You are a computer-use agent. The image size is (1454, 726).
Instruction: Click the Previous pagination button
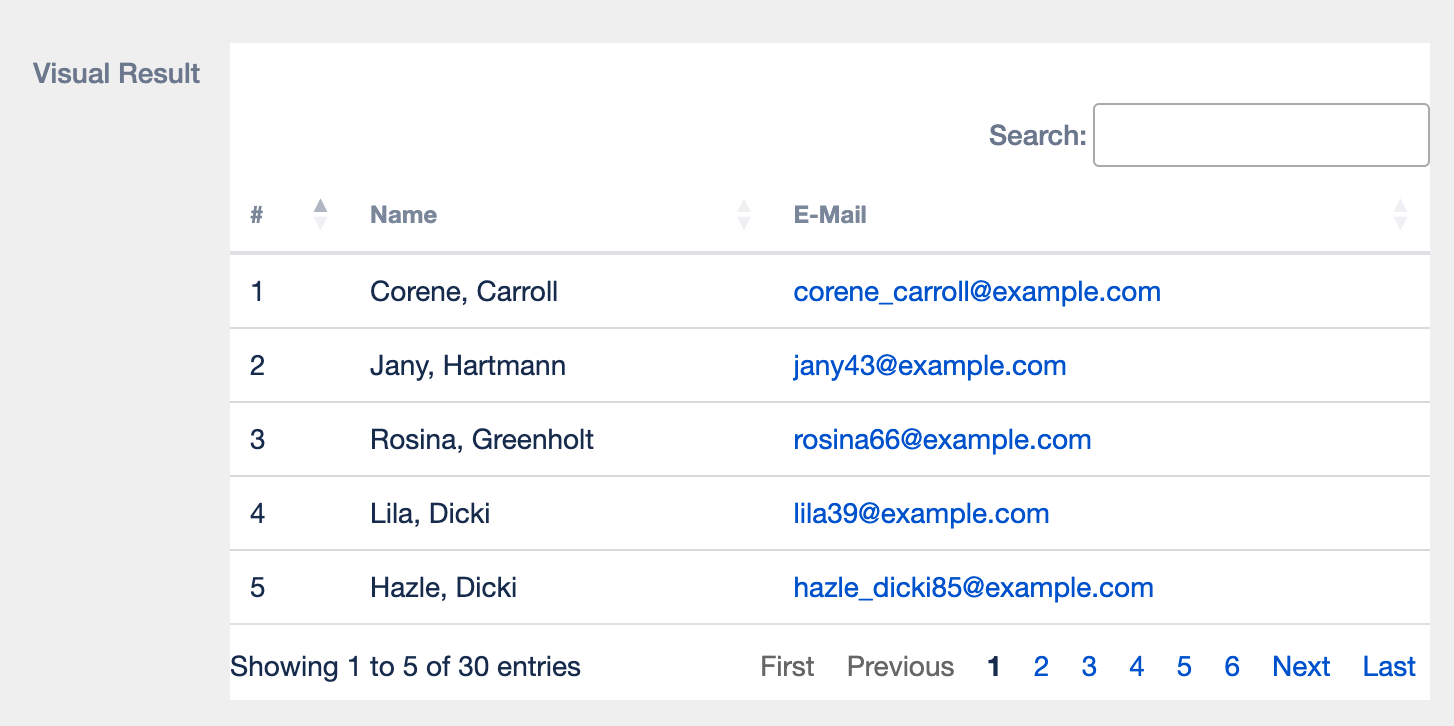point(900,667)
